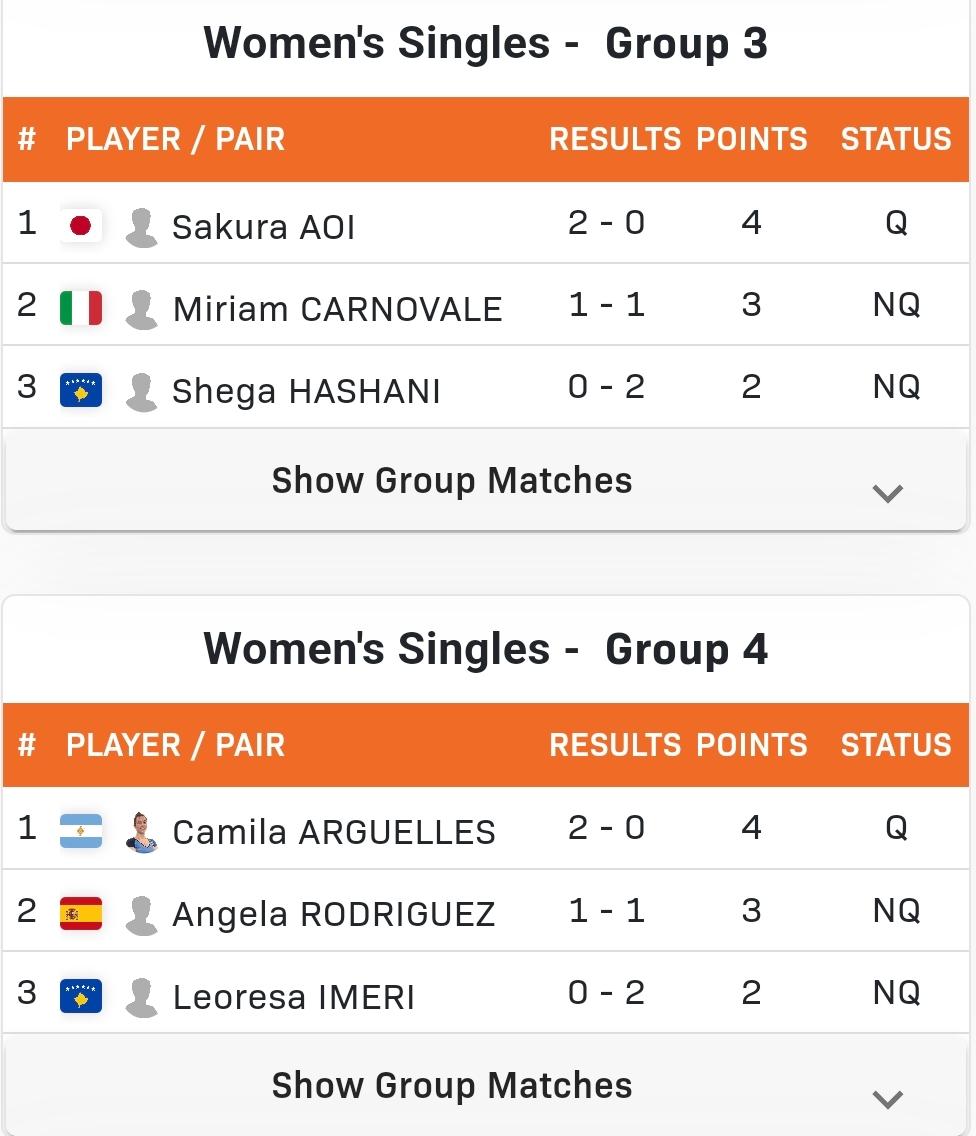Image resolution: width=976 pixels, height=1136 pixels.
Task: Open Sakura AOI player name link
Action: pyautogui.click(x=263, y=227)
